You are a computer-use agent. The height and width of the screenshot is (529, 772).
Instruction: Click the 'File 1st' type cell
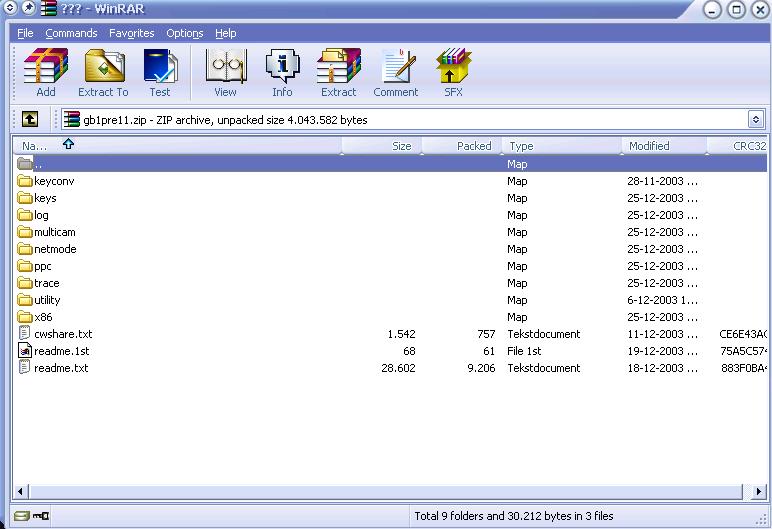pos(524,351)
